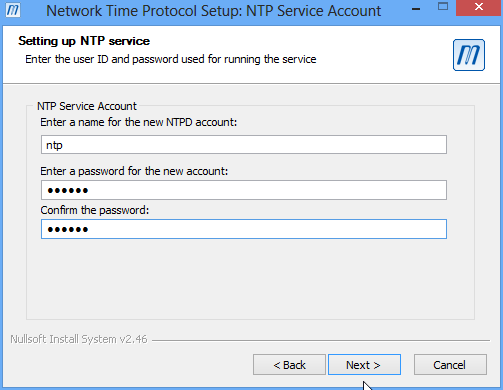The height and width of the screenshot is (390, 503).
Task: Cancel the NTP installation
Action: (x=450, y=365)
